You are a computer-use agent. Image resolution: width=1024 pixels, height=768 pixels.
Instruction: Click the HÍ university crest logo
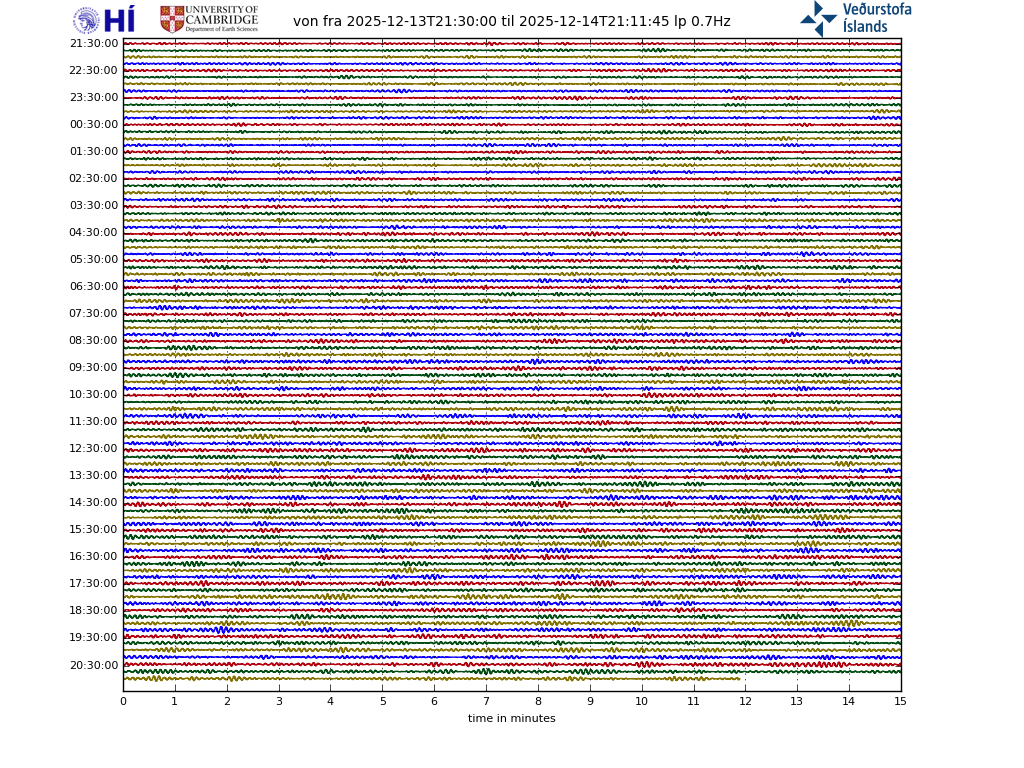pos(87,20)
